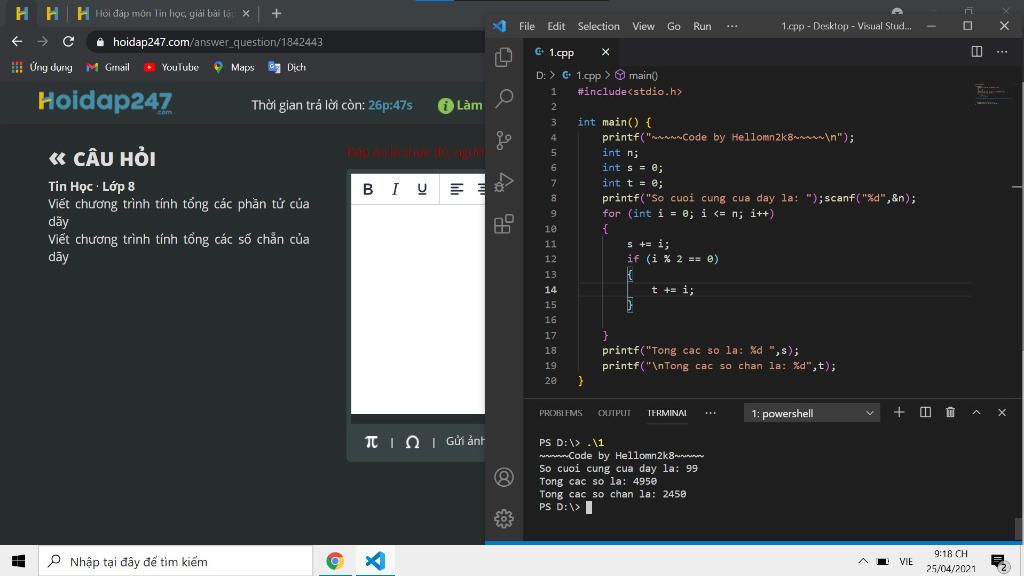Open the Edit menu in VS Code
1024x576 pixels.
(x=556, y=26)
